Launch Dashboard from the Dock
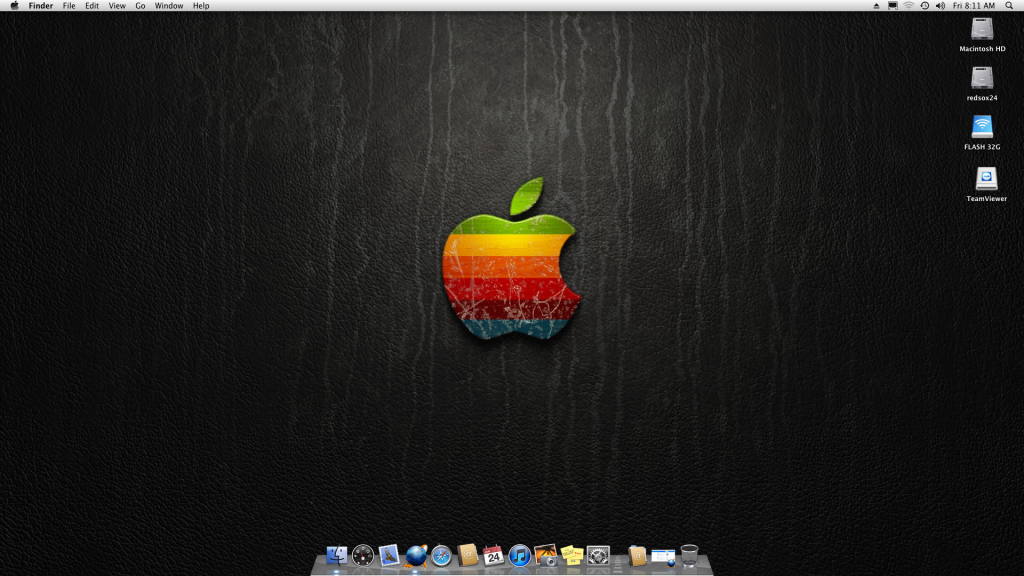 click(x=362, y=556)
